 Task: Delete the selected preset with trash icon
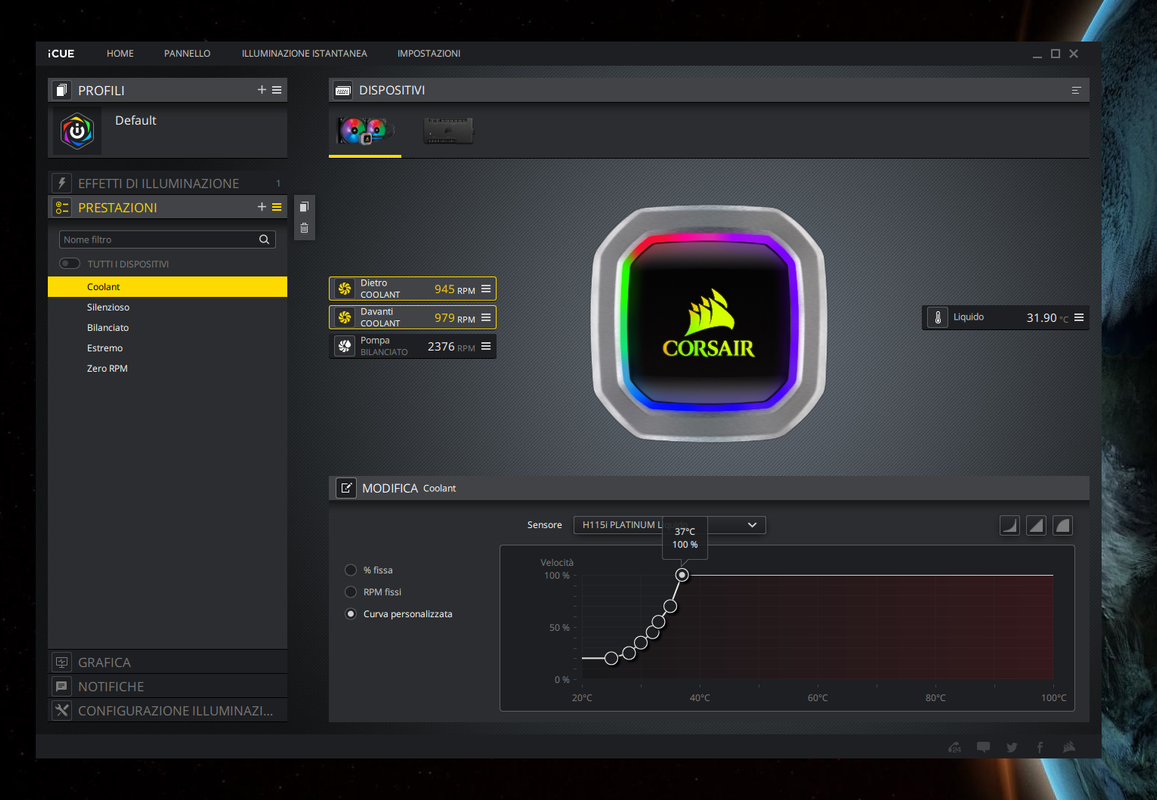coord(304,228)
